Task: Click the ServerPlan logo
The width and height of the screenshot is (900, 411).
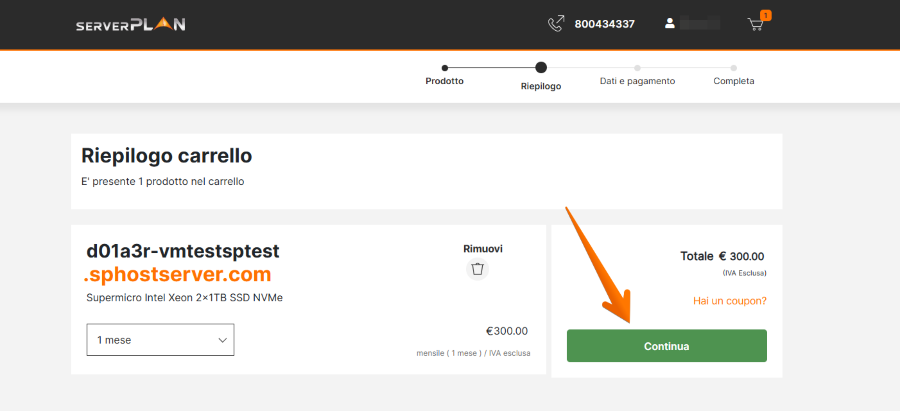Action: pyautogui.click(x=130, y=24)
